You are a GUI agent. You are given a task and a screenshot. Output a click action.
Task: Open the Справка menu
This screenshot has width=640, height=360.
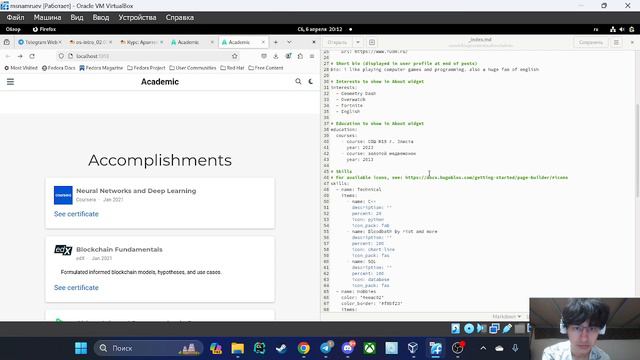[180, 18]
